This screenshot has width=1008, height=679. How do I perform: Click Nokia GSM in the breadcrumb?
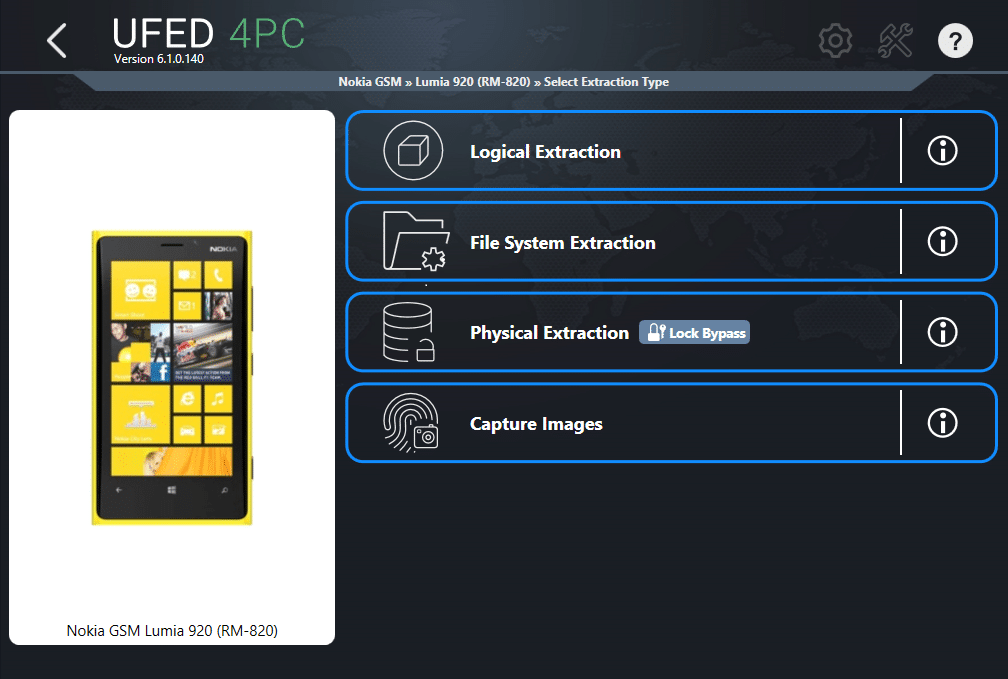point(370,82)
